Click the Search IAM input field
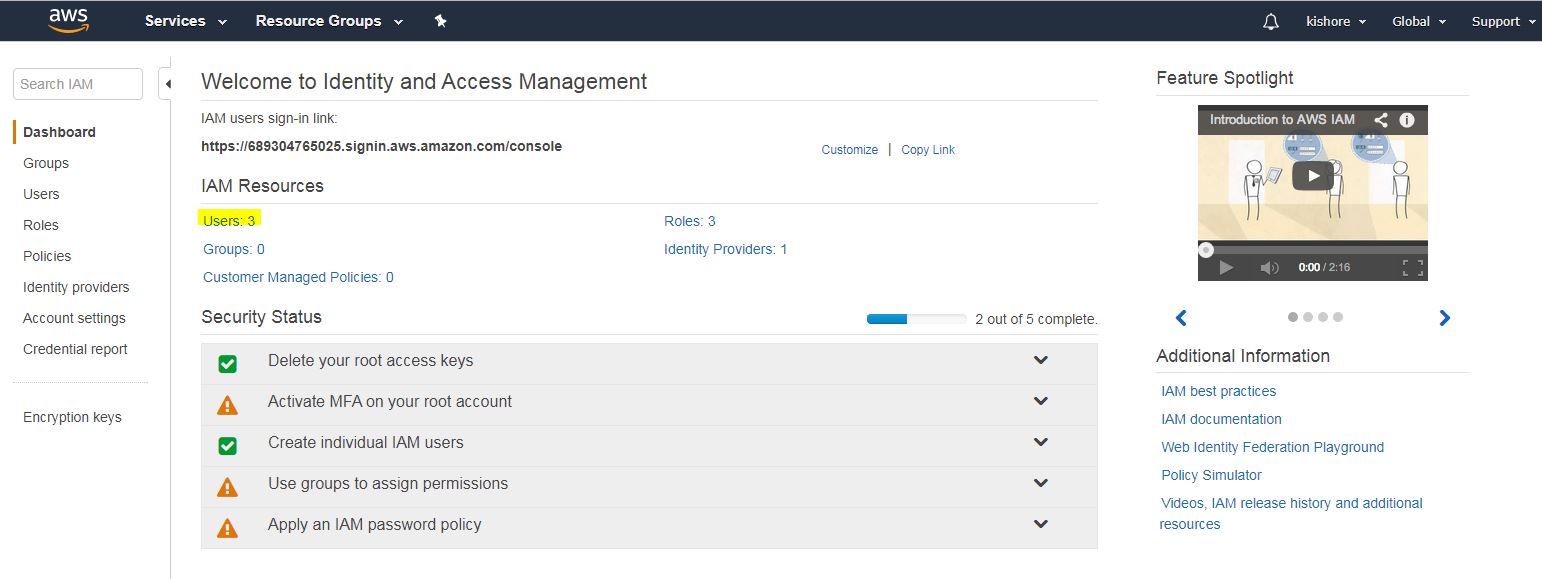 (77, 84)
